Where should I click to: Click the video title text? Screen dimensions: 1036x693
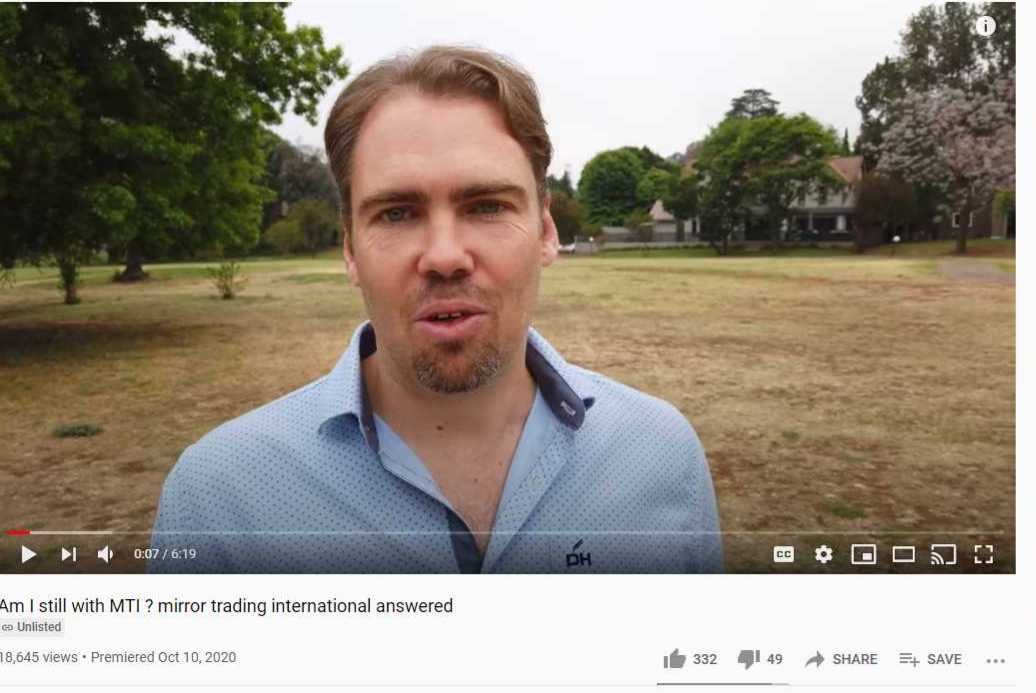coord(226,605)
